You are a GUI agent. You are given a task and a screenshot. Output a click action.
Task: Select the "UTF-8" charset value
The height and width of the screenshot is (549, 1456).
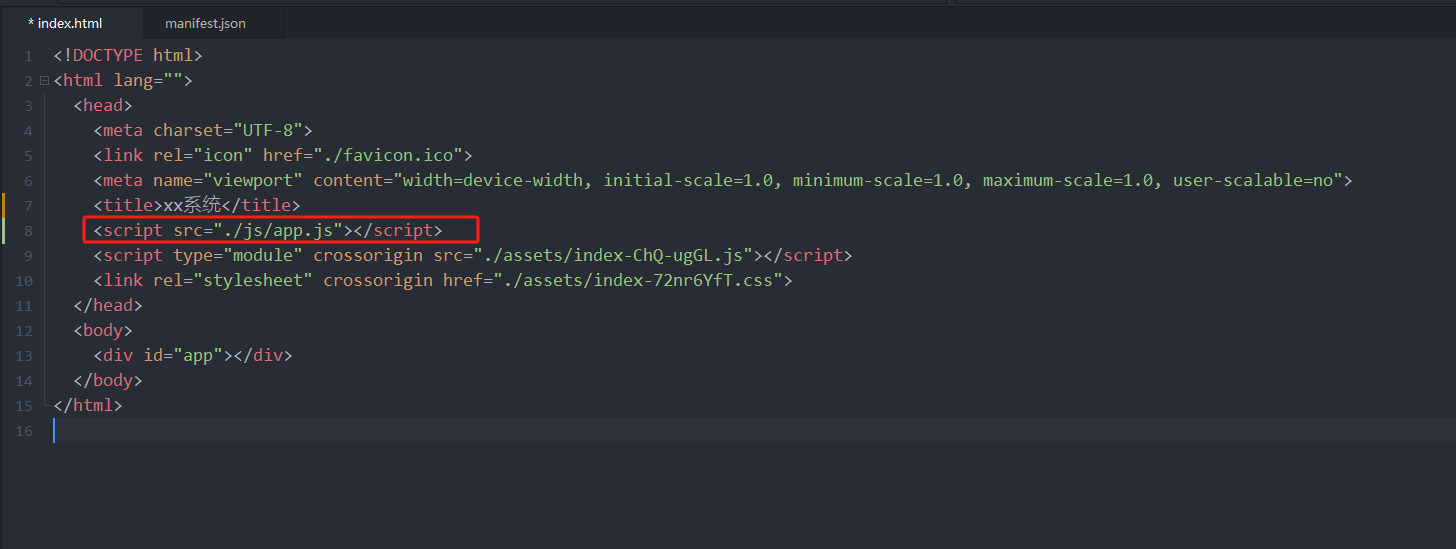click(x=268, y=130)
